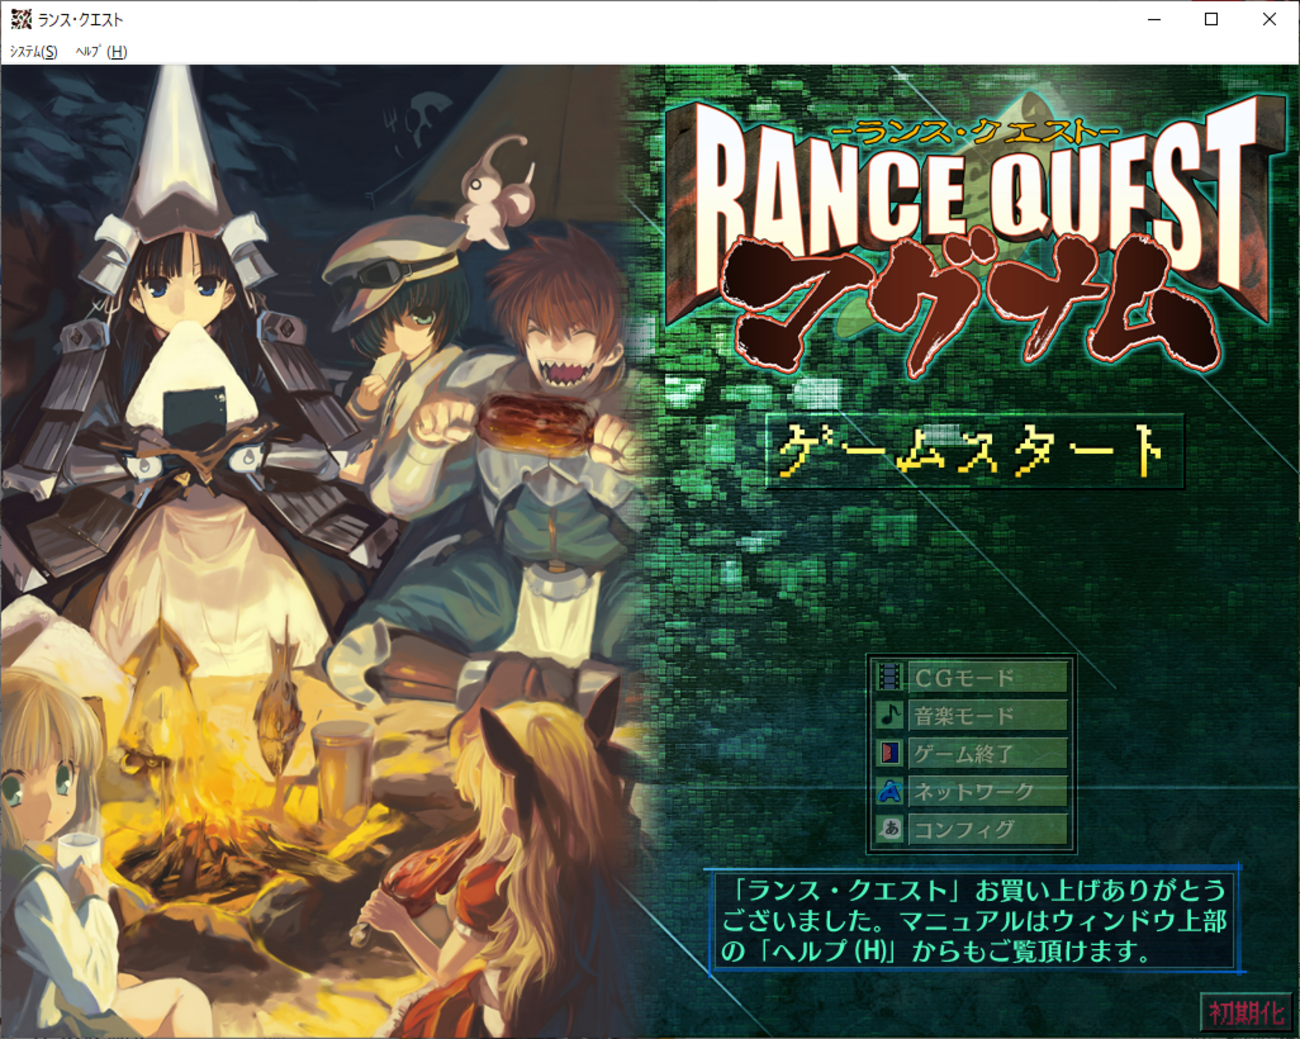1300x1039 pixels.
Task: Click the Rance Quest app icon in title bar
Action: 21,19
